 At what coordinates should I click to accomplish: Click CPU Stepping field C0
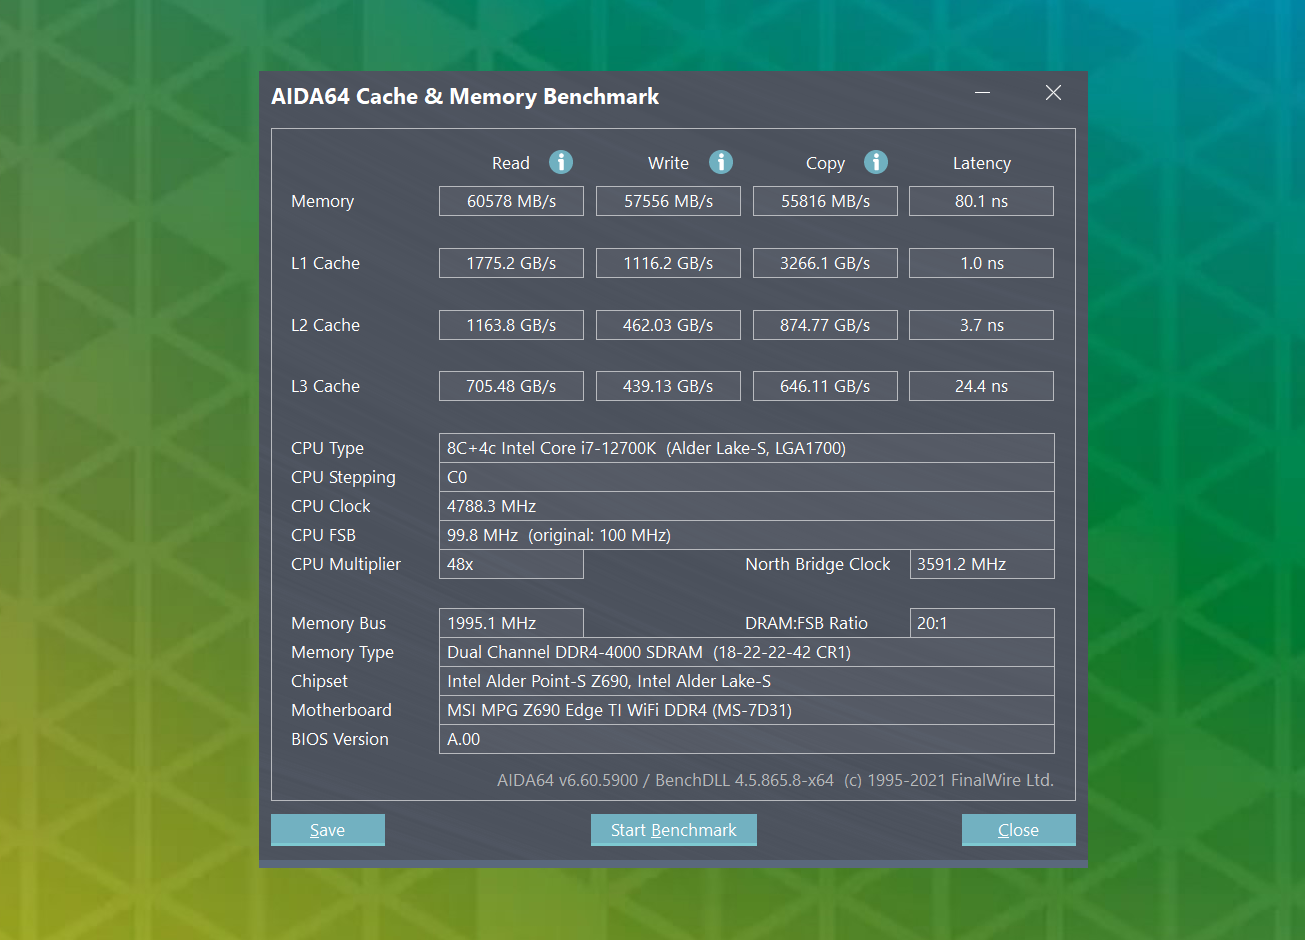[747, 477]
